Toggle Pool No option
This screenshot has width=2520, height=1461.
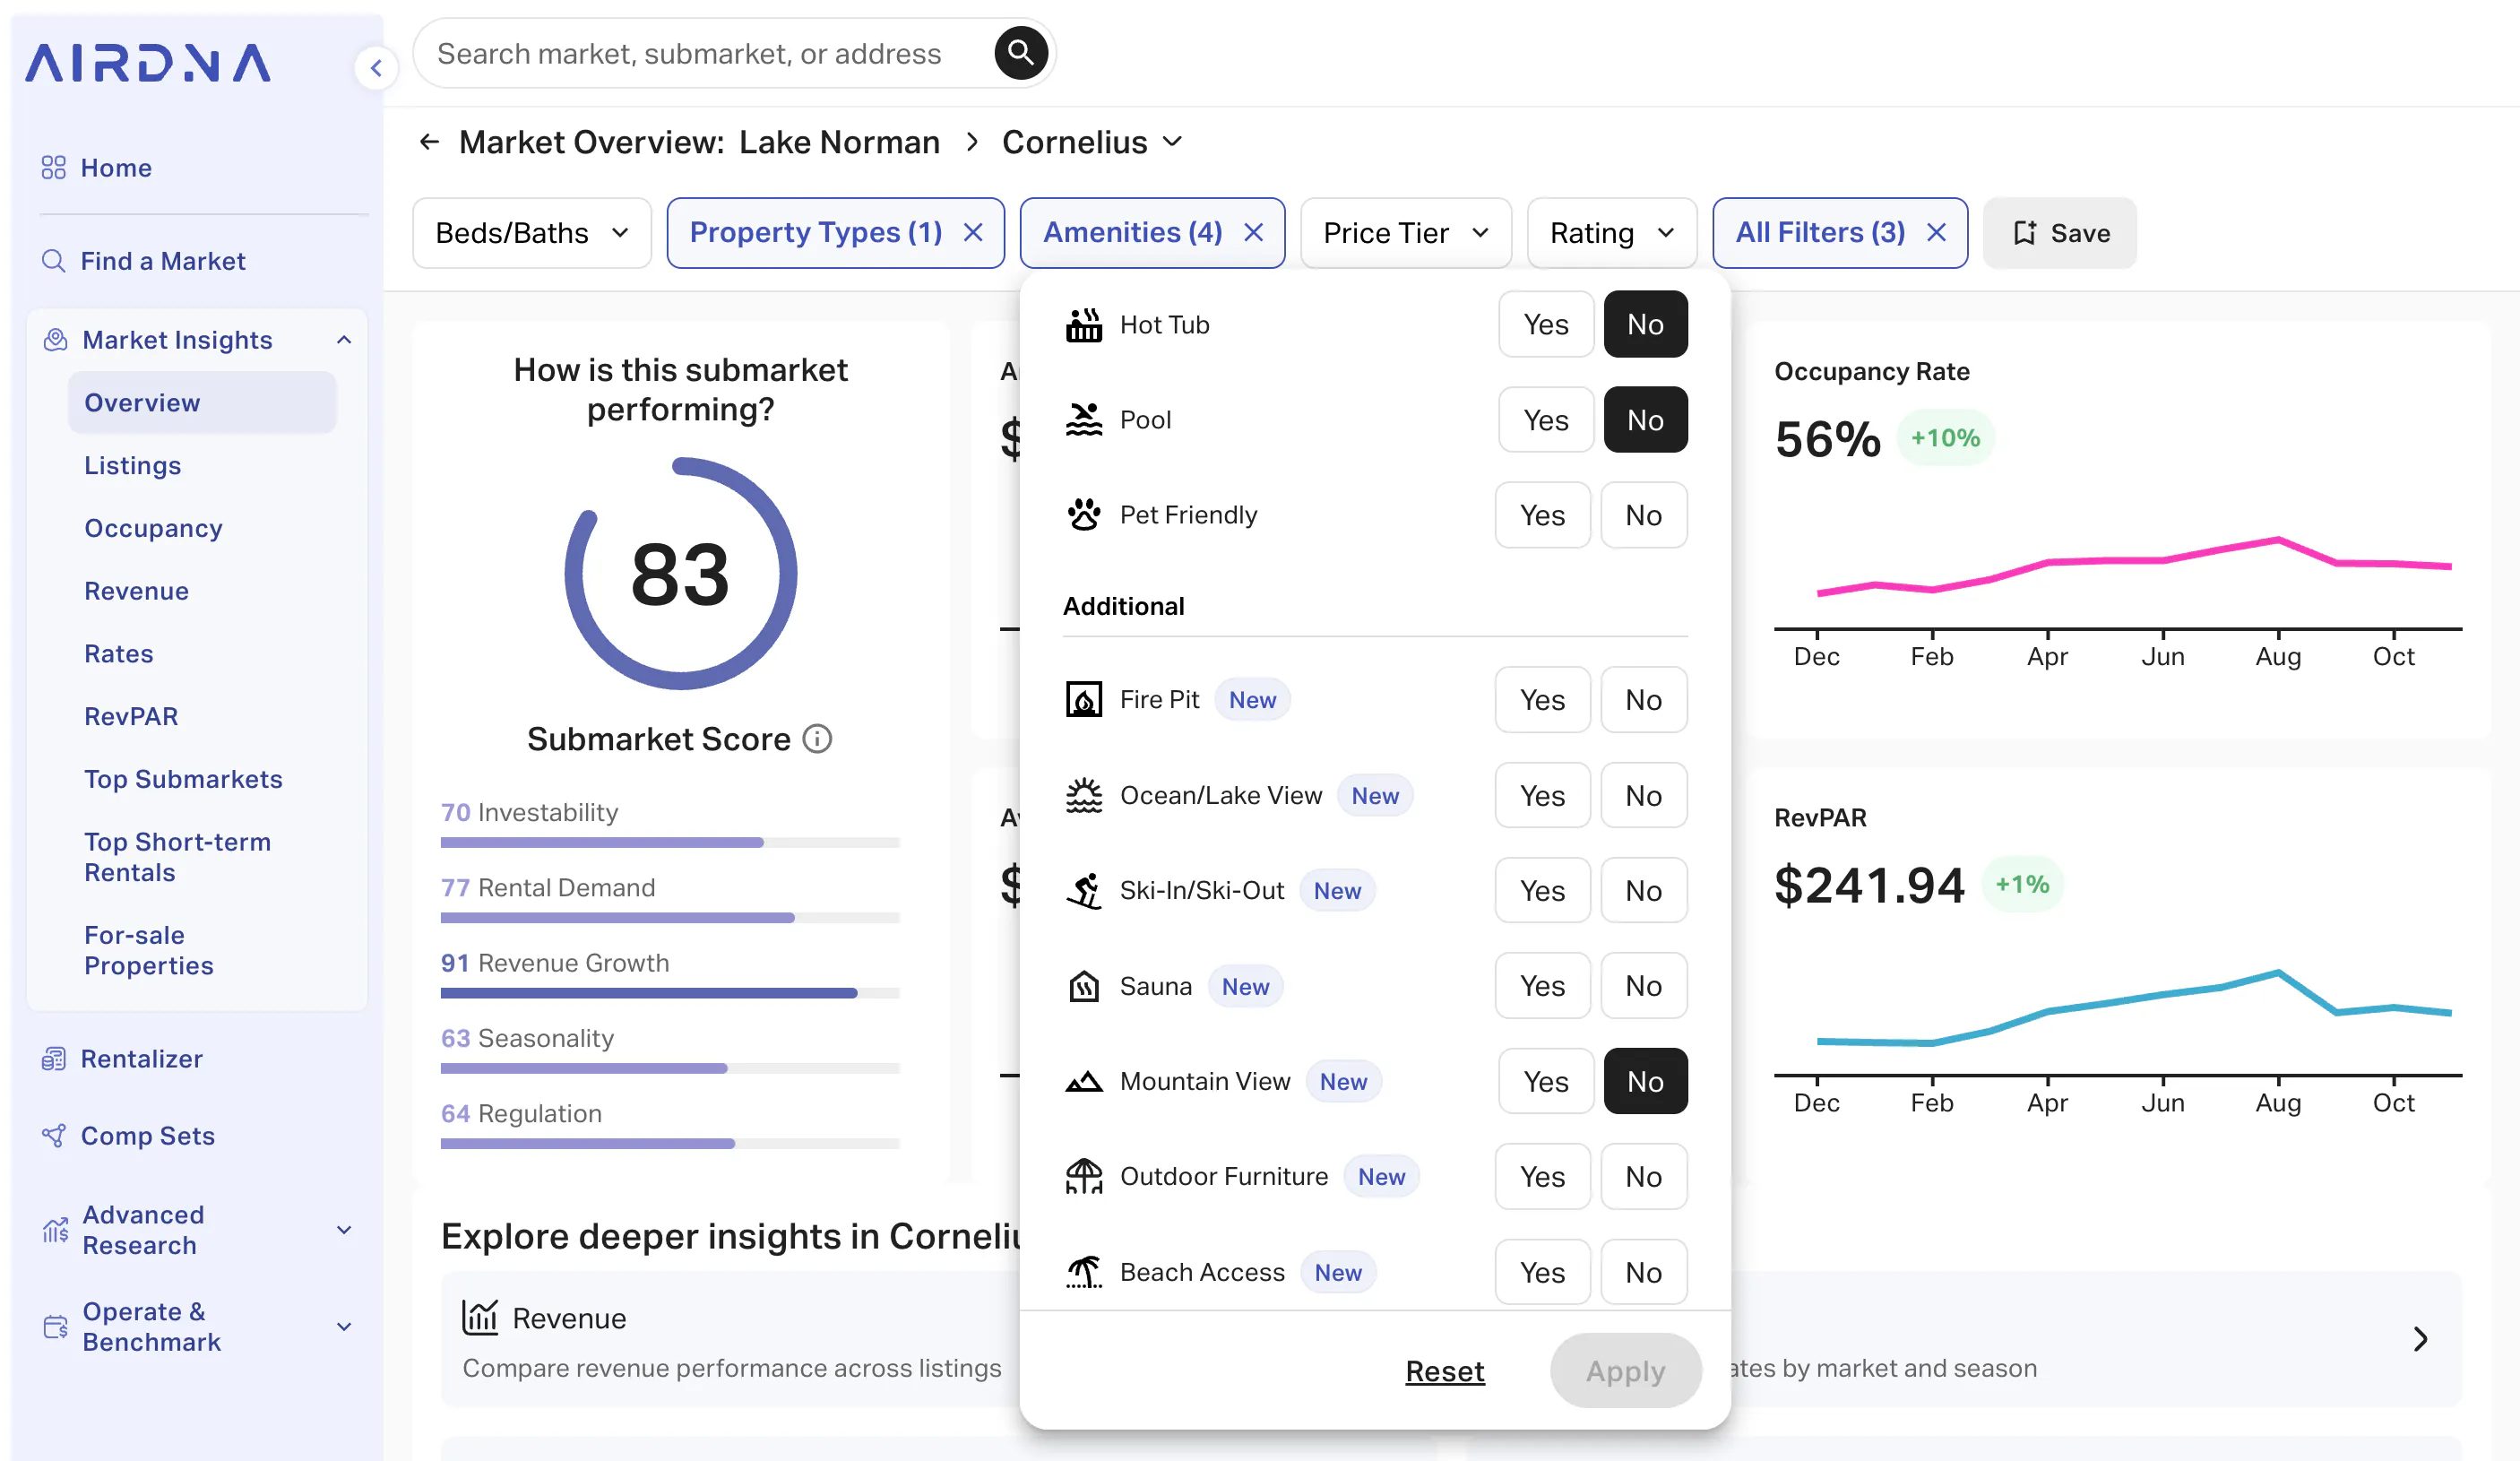point(1645,420)
